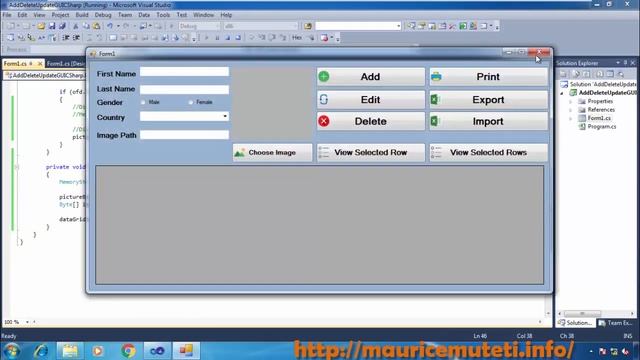Screen dimensions: 640x360
Task: Click Show All Files icon in Solution Explorer
Action: [x=576, y=74]
